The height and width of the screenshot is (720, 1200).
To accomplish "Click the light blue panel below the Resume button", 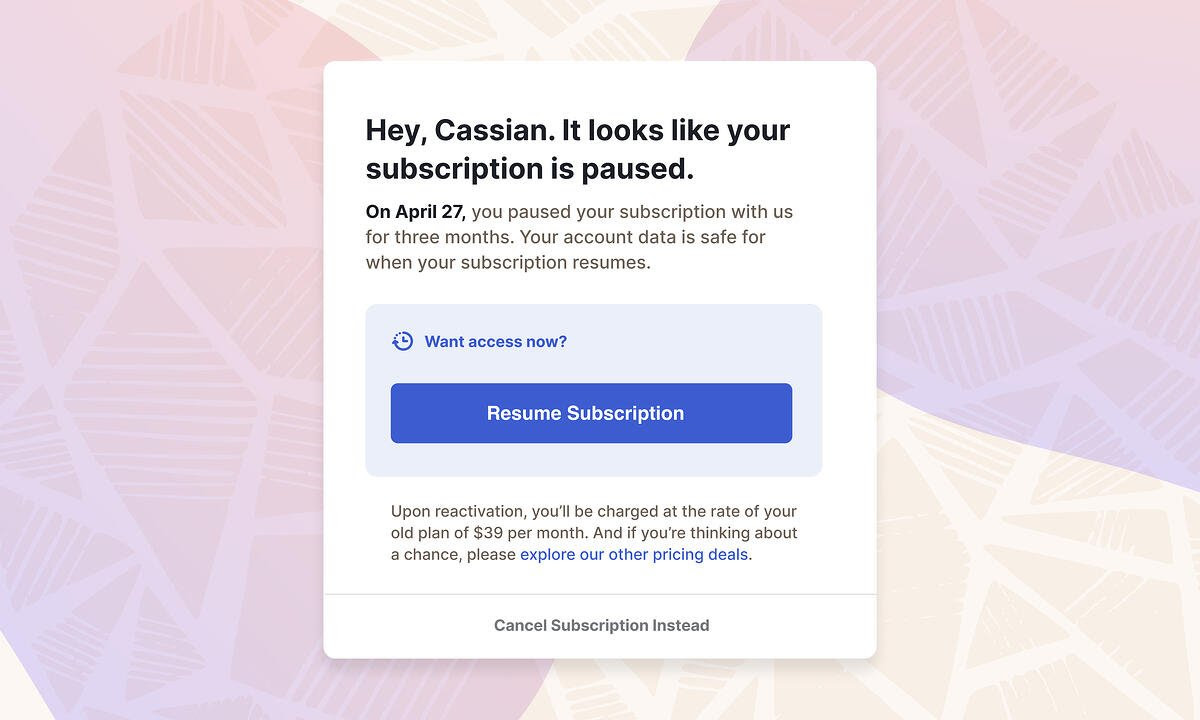I will [x=593, y=460].
